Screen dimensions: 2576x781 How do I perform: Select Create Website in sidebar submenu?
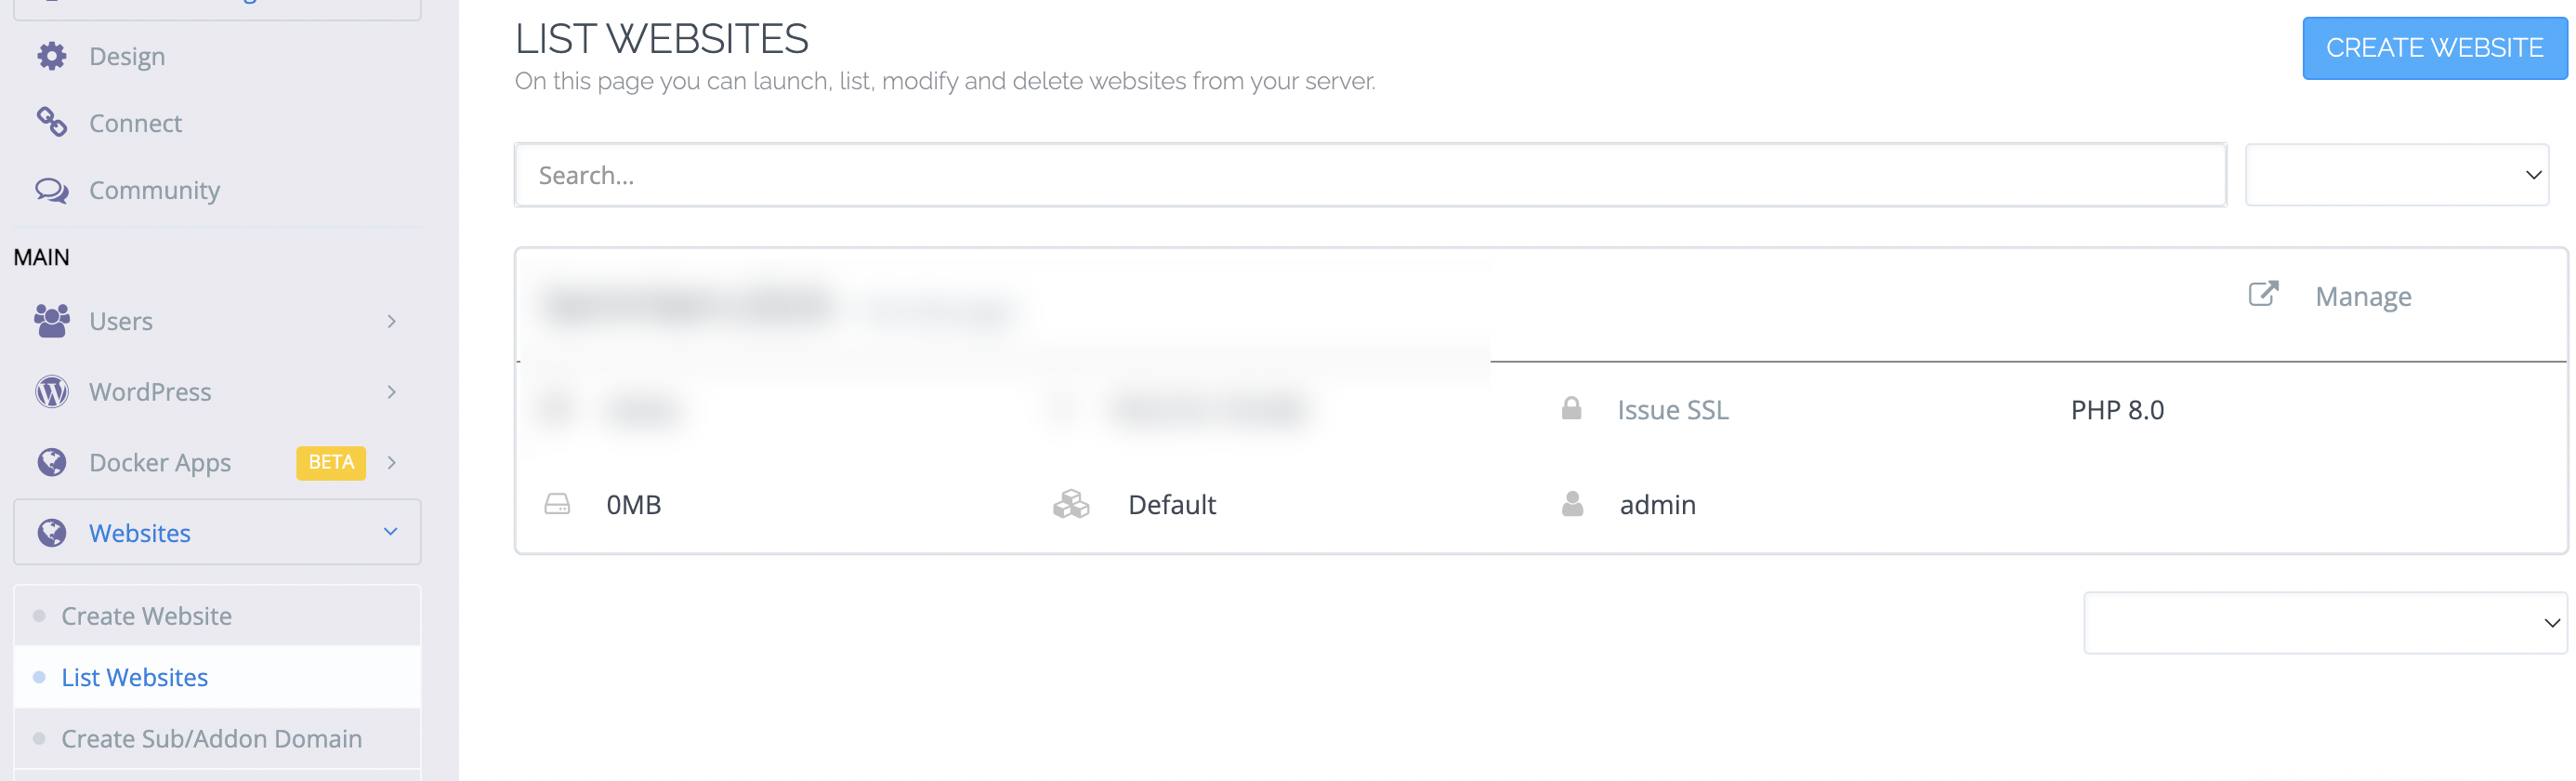147,616
